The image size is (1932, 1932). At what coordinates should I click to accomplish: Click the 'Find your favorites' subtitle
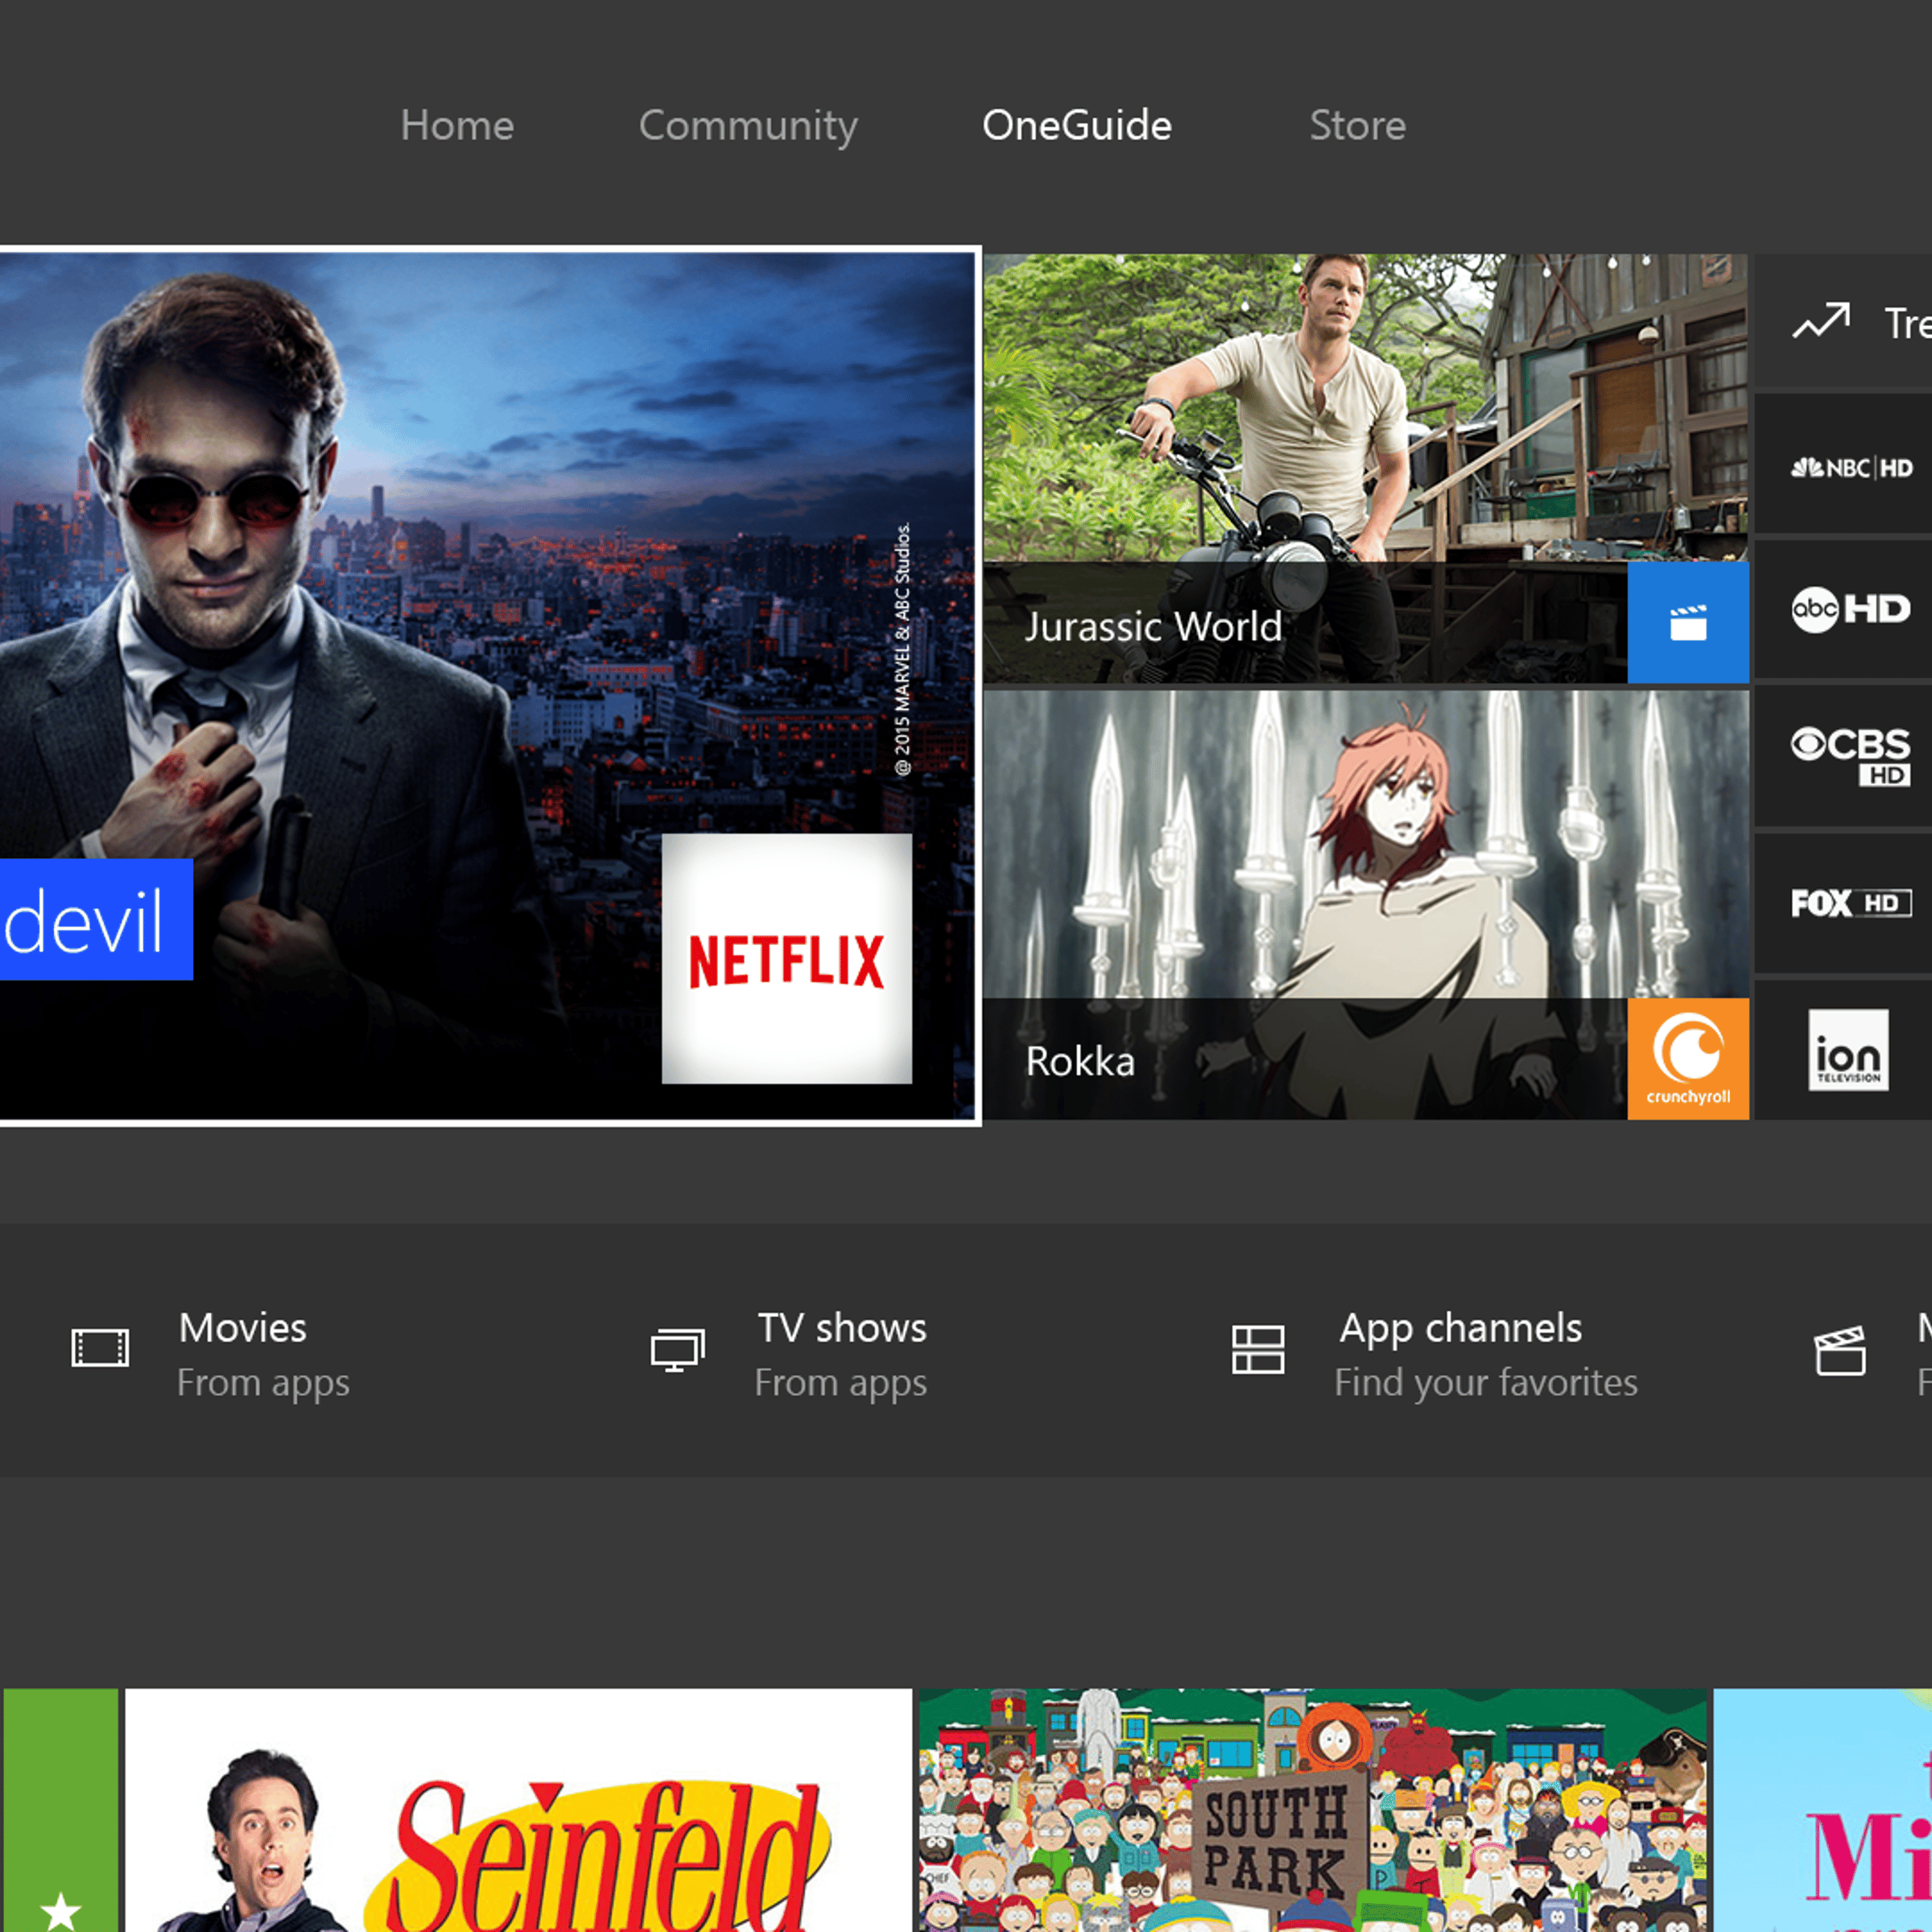1486,1382
